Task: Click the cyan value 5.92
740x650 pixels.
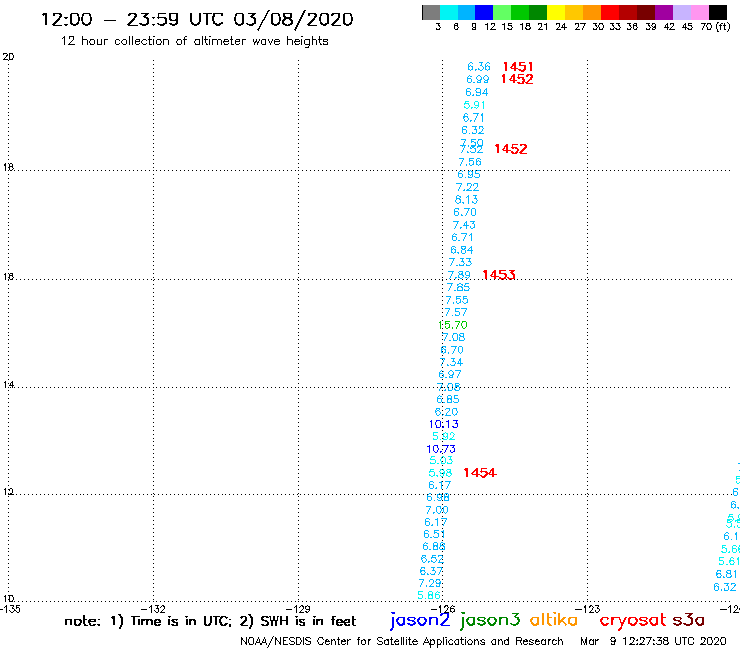Action: pos(444,436)
